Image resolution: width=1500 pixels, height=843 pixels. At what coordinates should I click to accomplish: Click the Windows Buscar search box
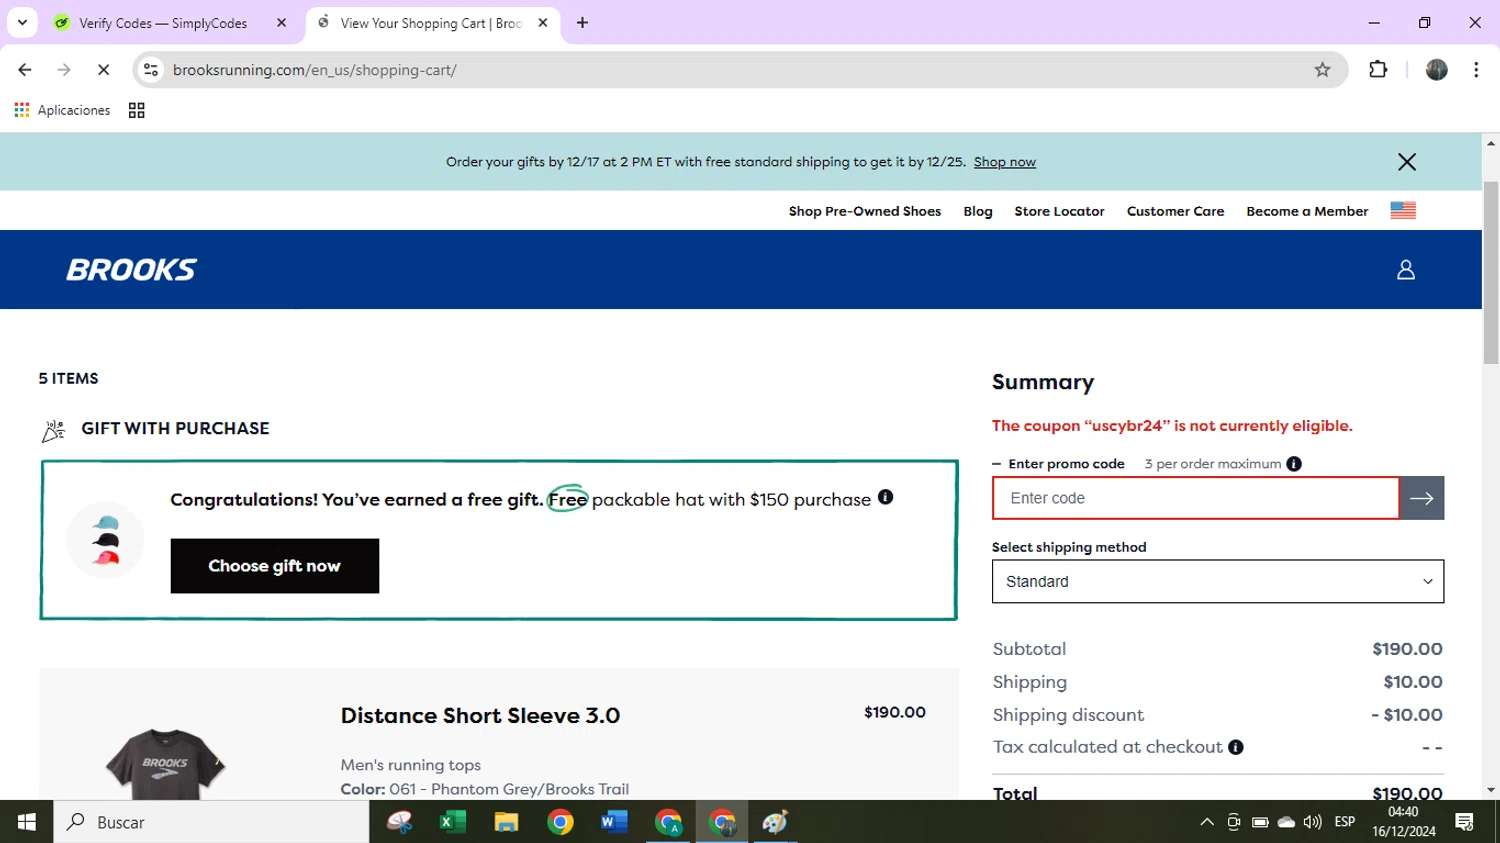pyautogui.click(x=211, y=822)
